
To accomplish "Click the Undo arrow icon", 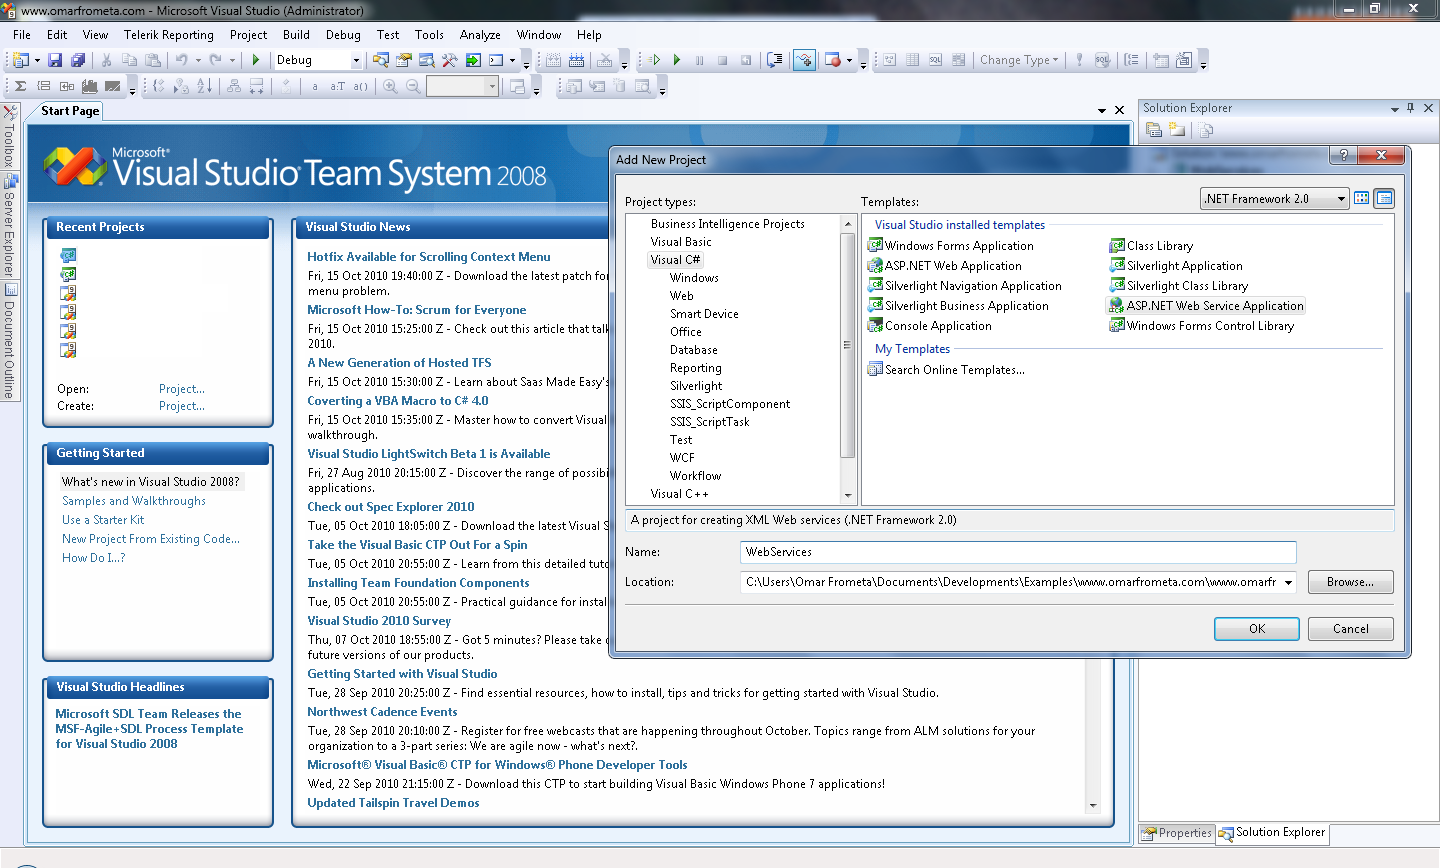I will point(181,60).
